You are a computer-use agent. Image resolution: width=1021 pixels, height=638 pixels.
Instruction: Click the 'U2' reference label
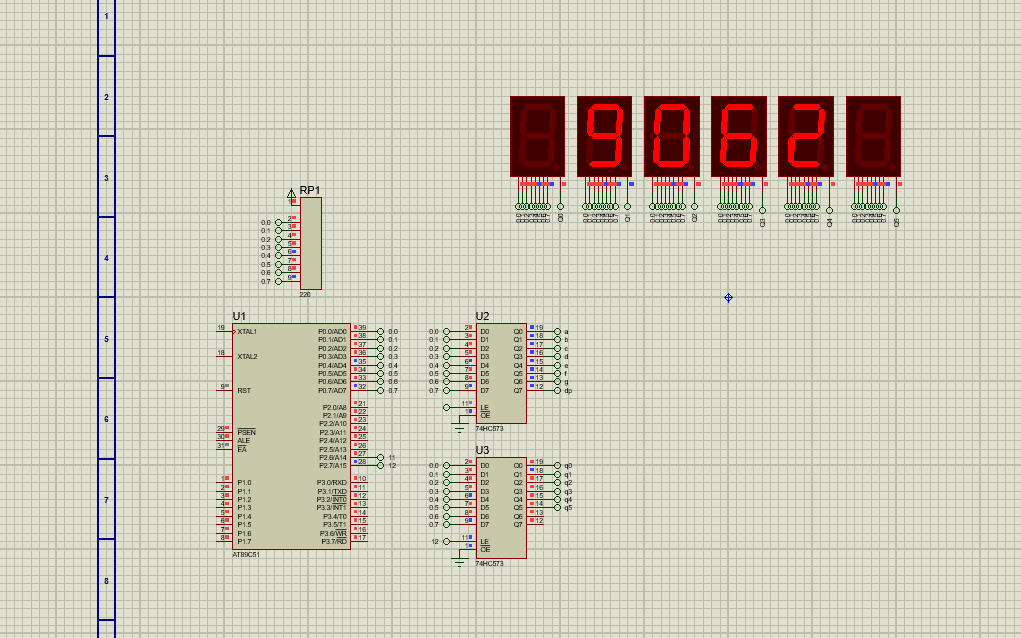coord(483,316)
